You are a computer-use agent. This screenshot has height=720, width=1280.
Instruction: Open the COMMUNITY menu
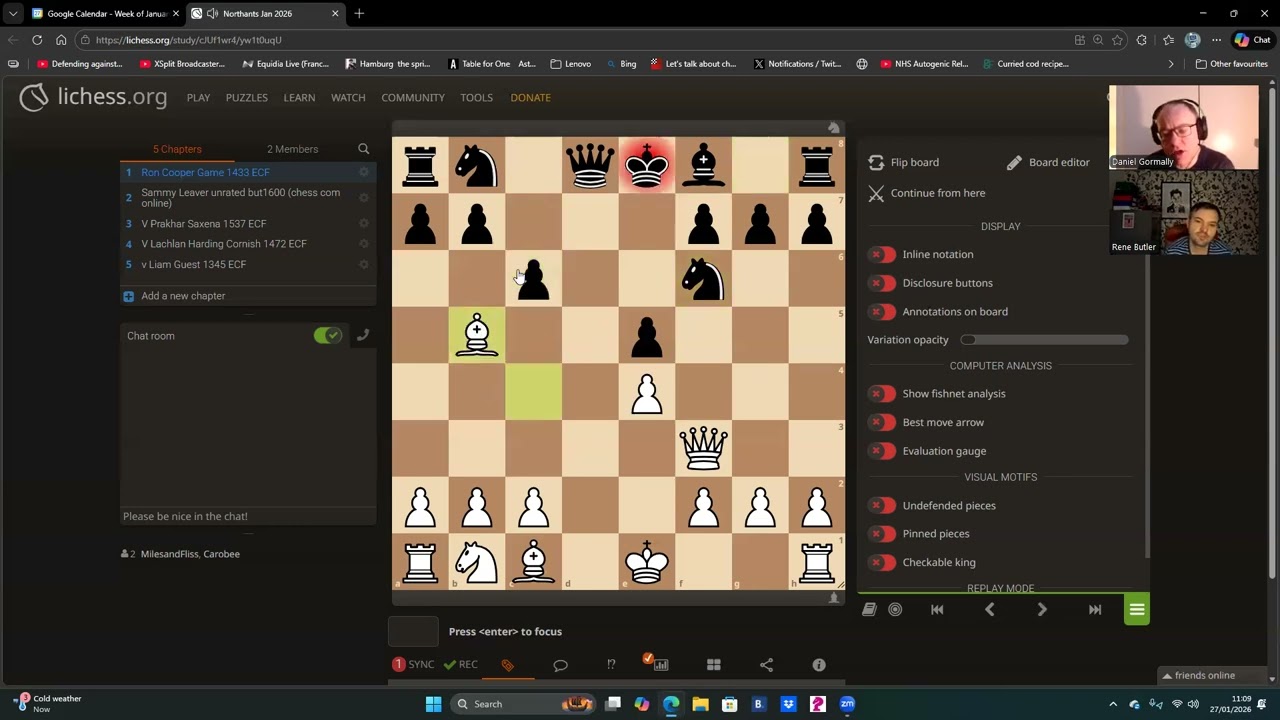coord(412,98)
